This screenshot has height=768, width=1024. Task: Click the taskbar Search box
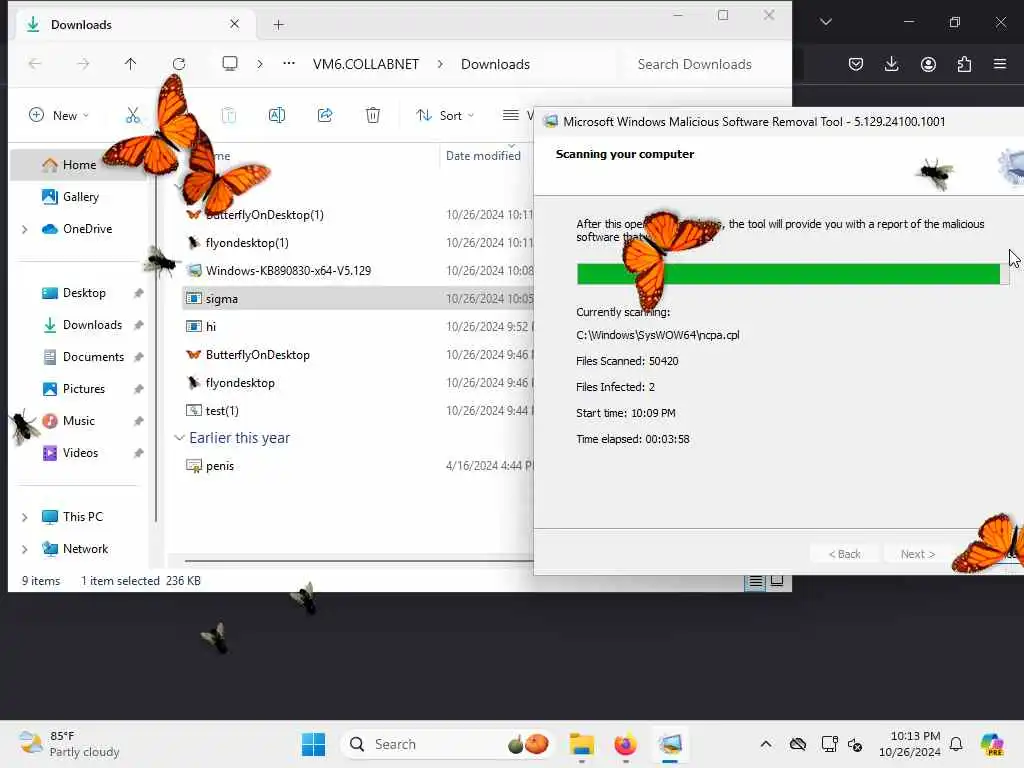(x=447, y=744)
